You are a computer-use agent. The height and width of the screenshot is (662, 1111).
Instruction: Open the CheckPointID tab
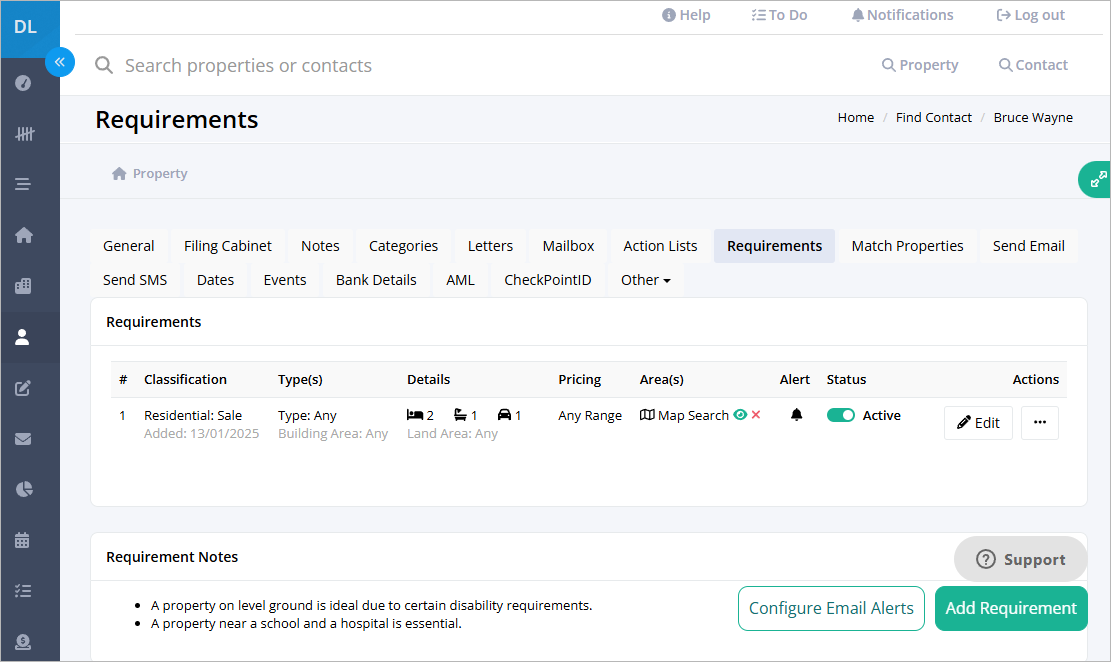548,280
